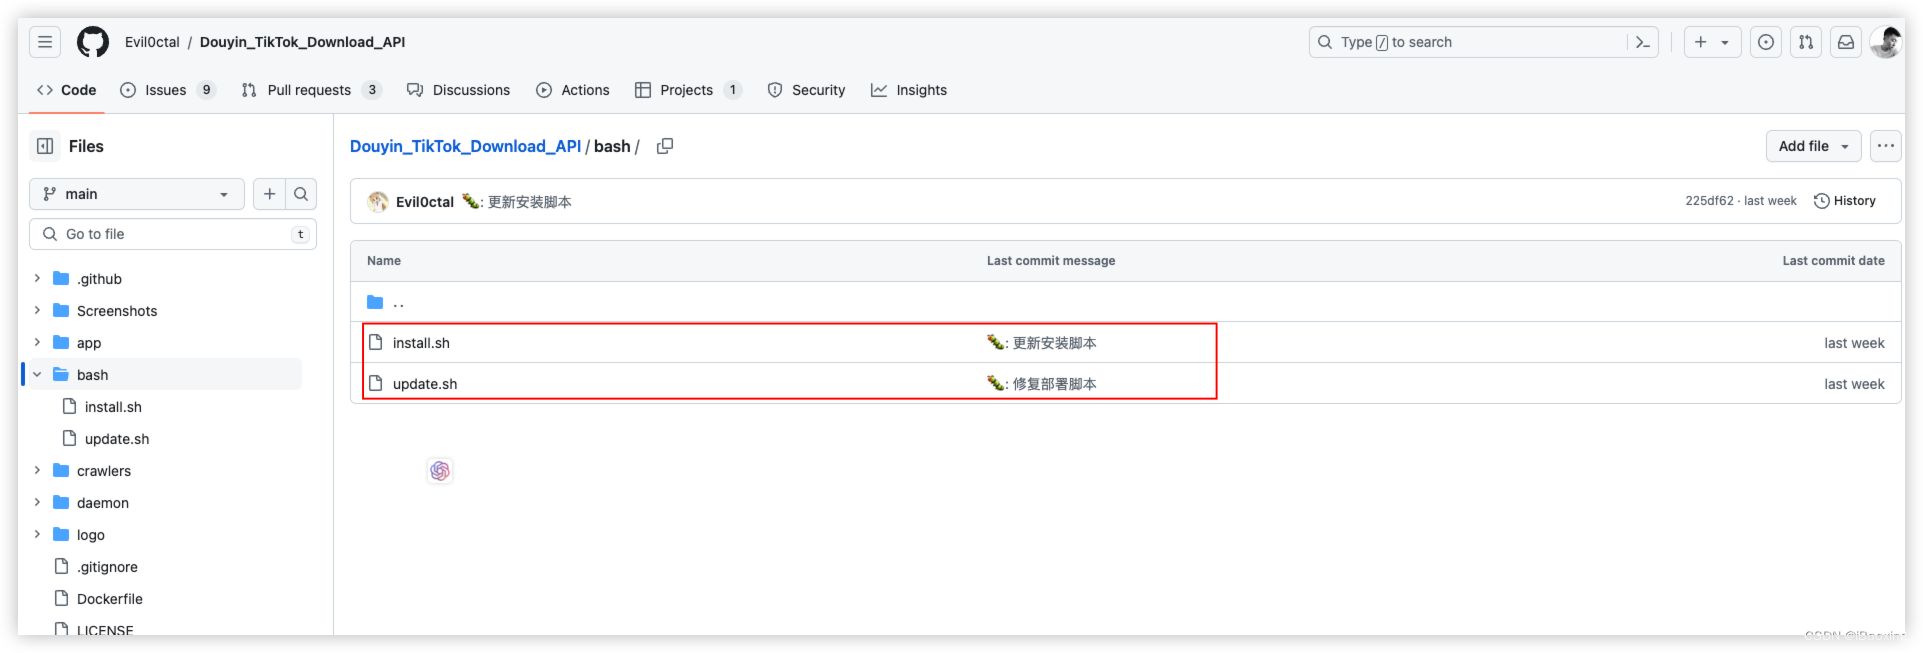Click the floating ChatGPT extension icon
The width and height of the screenshot is (1923, 653).
(x=440, y=471)
